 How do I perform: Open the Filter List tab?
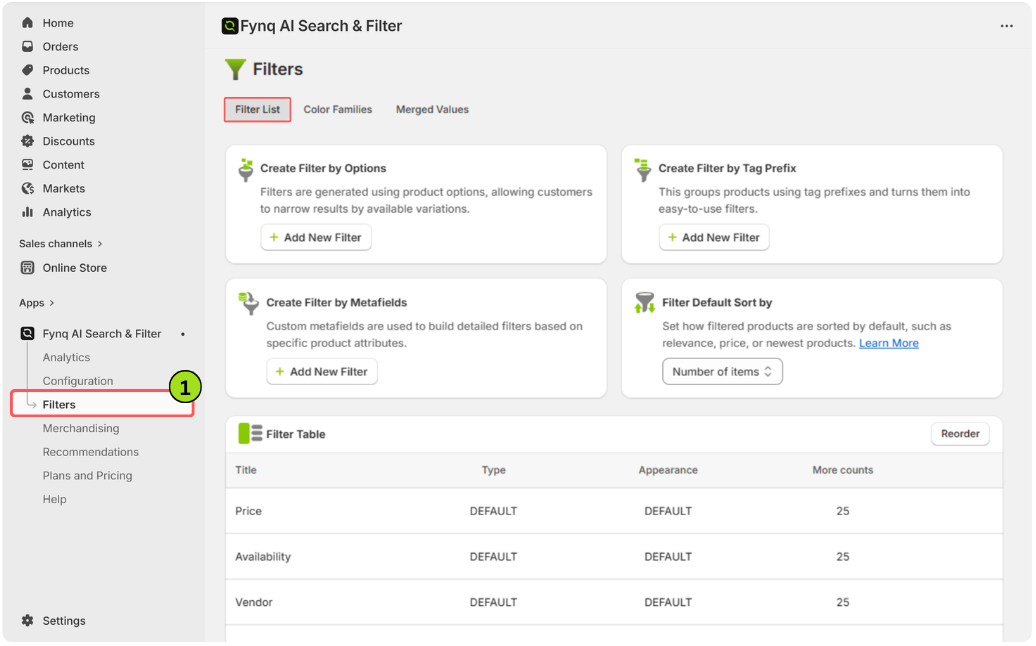[x=258, y=110]
